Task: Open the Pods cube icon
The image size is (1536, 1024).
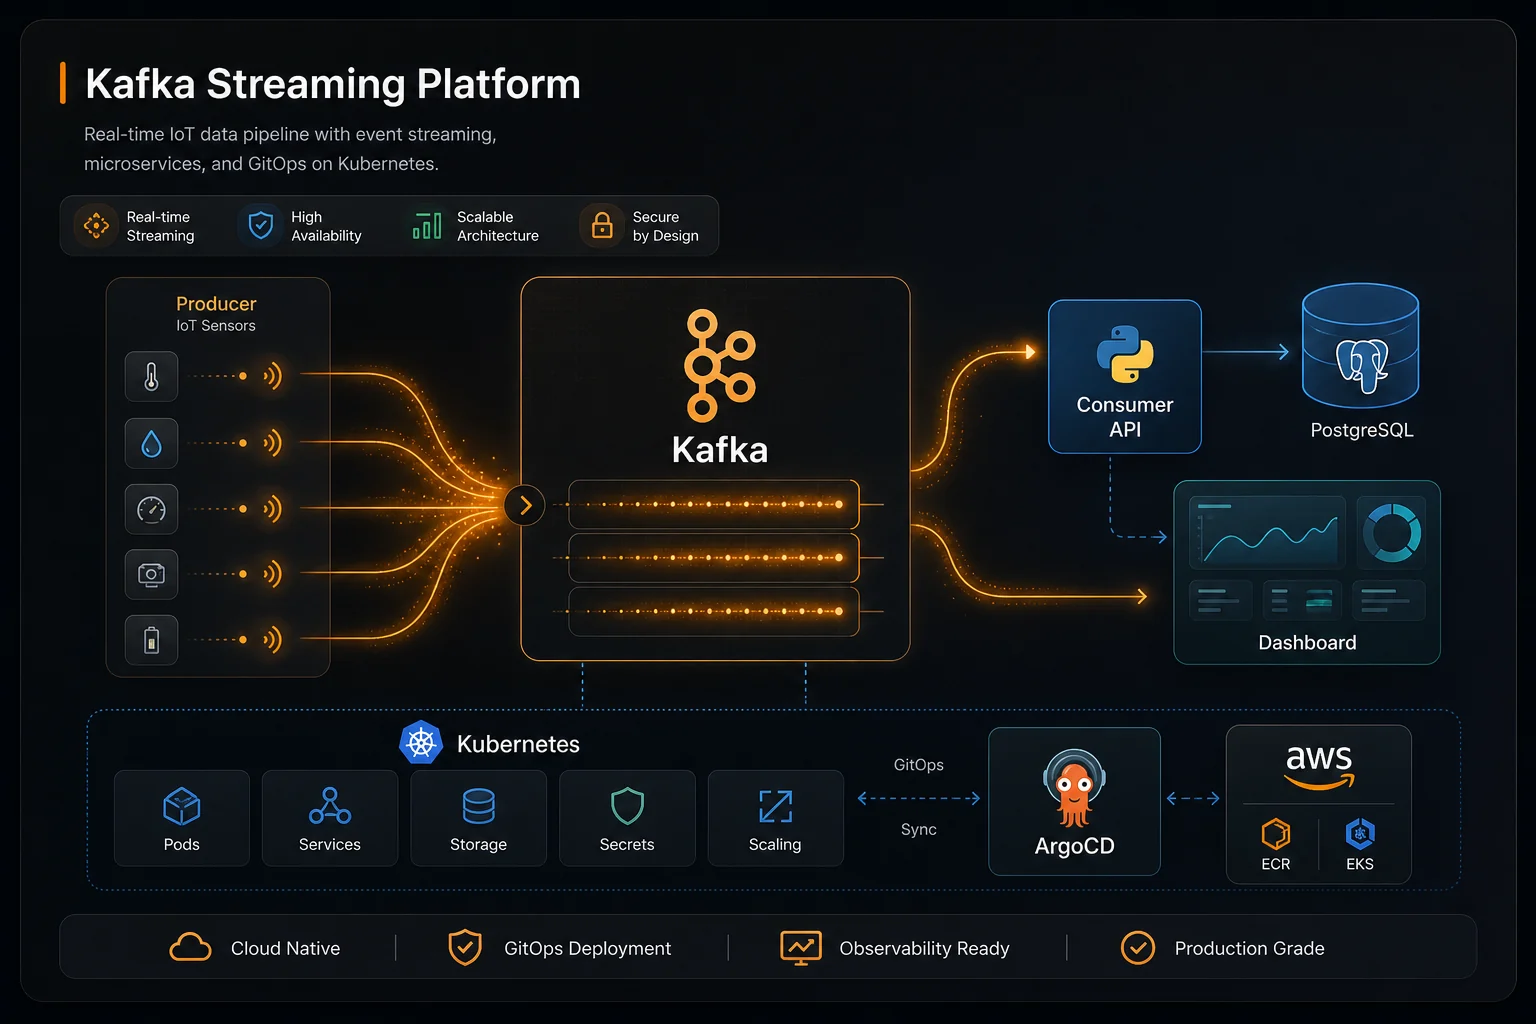Action: 181,806
